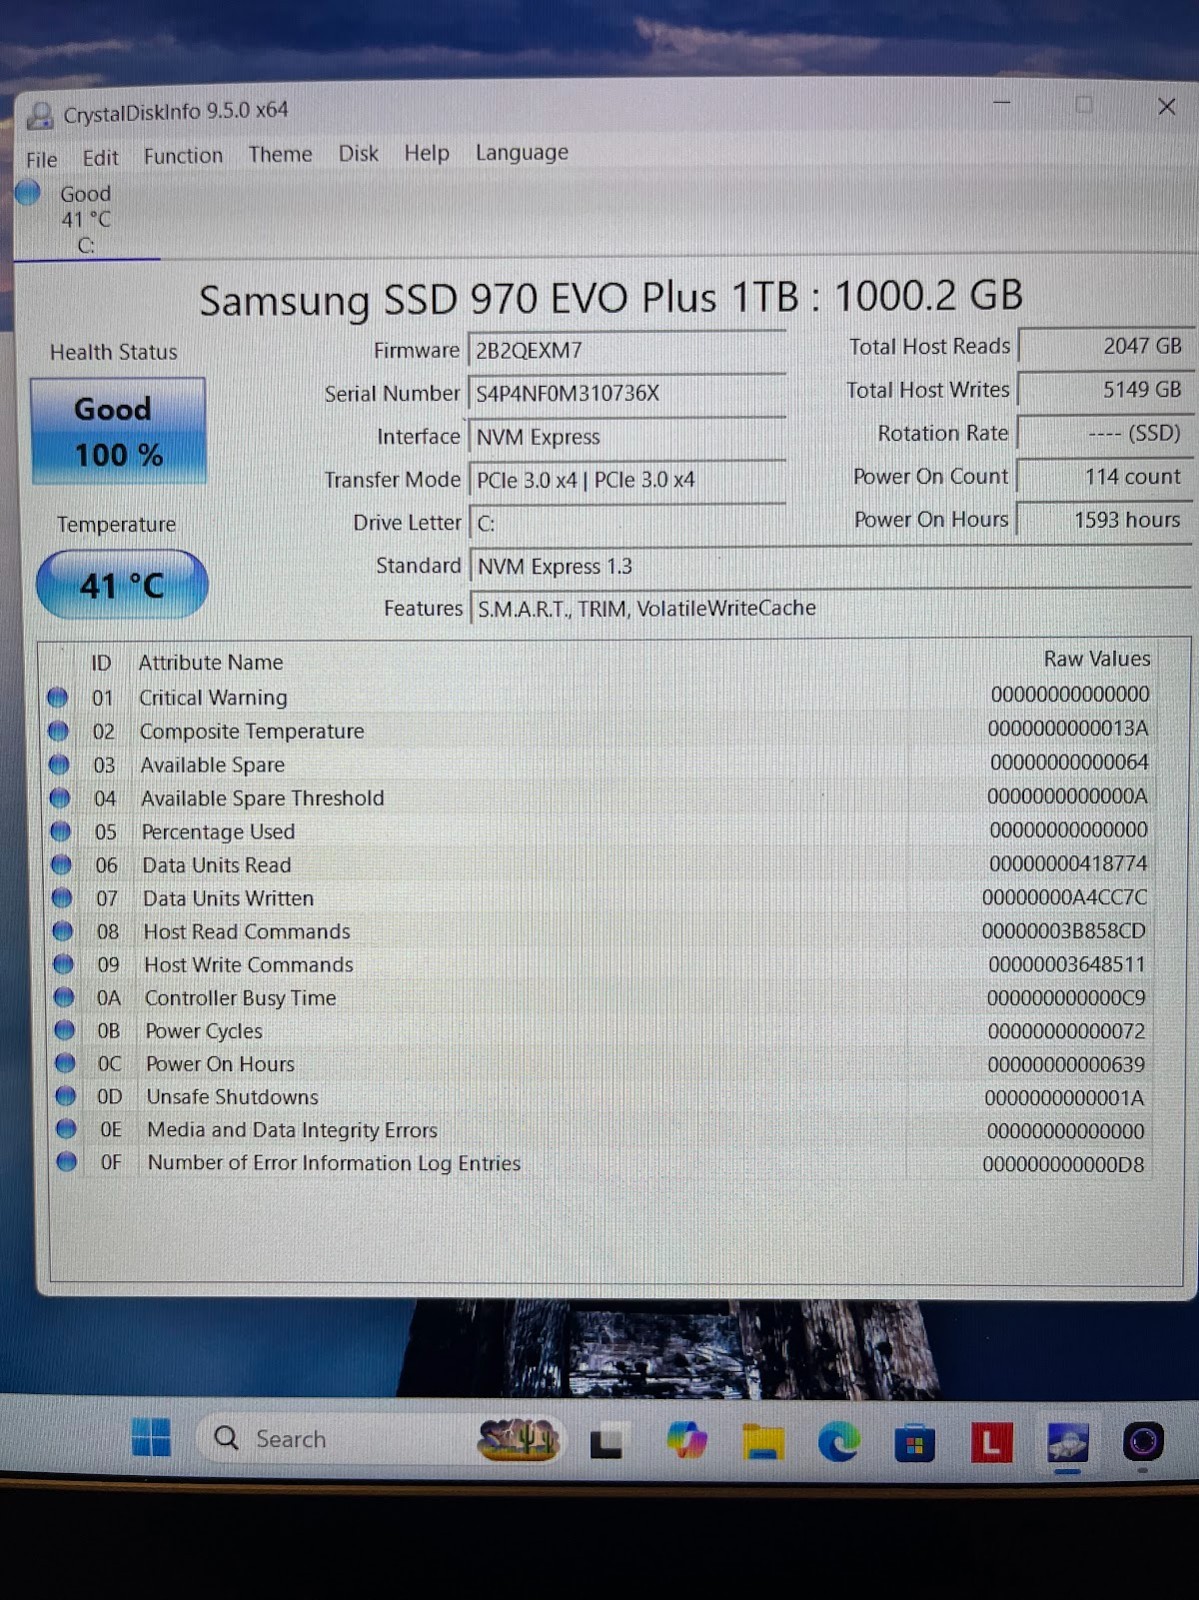Open the Disk menu
This screenshot has width=1199, height=1600.
pyautogui.click(x=358, y=153)
